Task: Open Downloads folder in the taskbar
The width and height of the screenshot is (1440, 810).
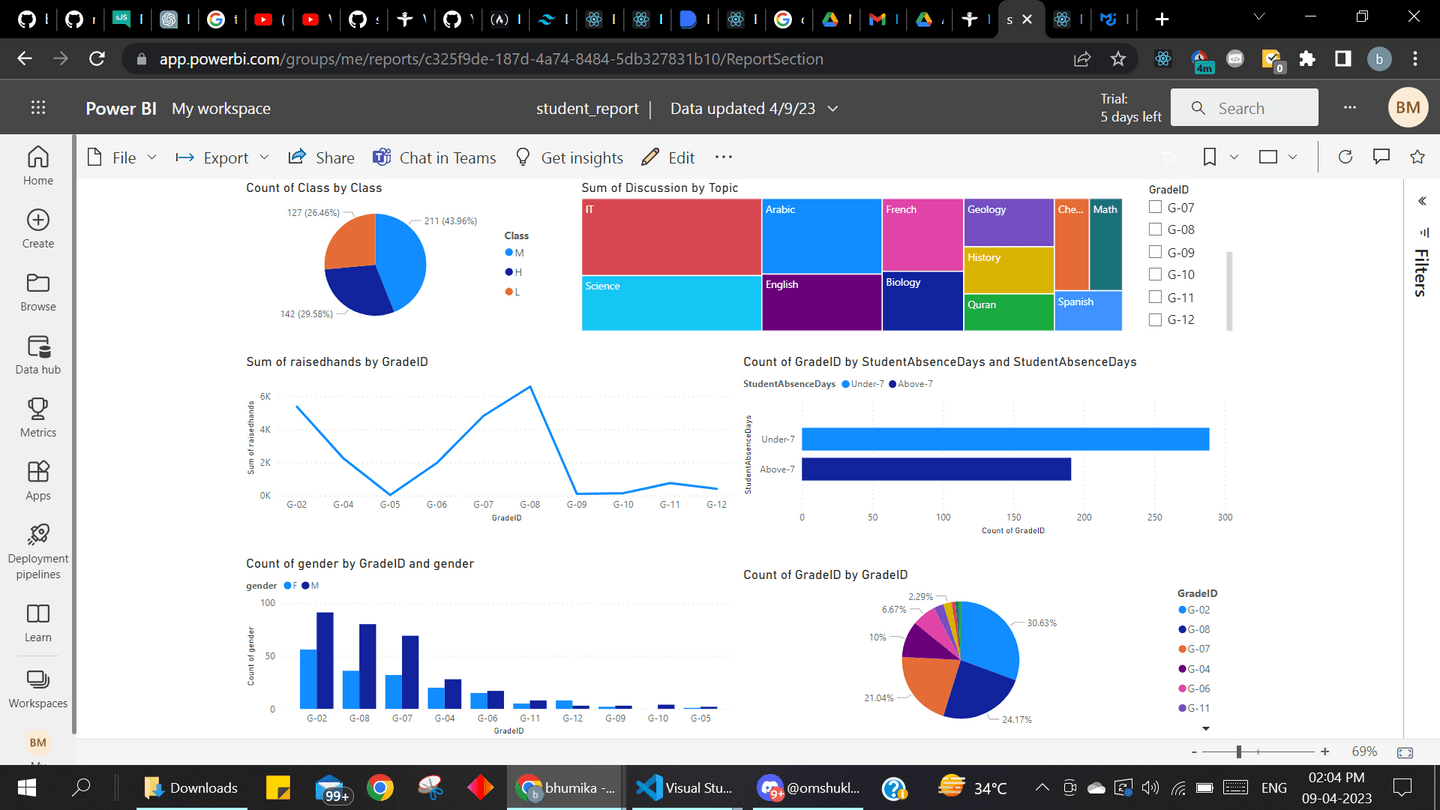Action: tap(191, 788)
